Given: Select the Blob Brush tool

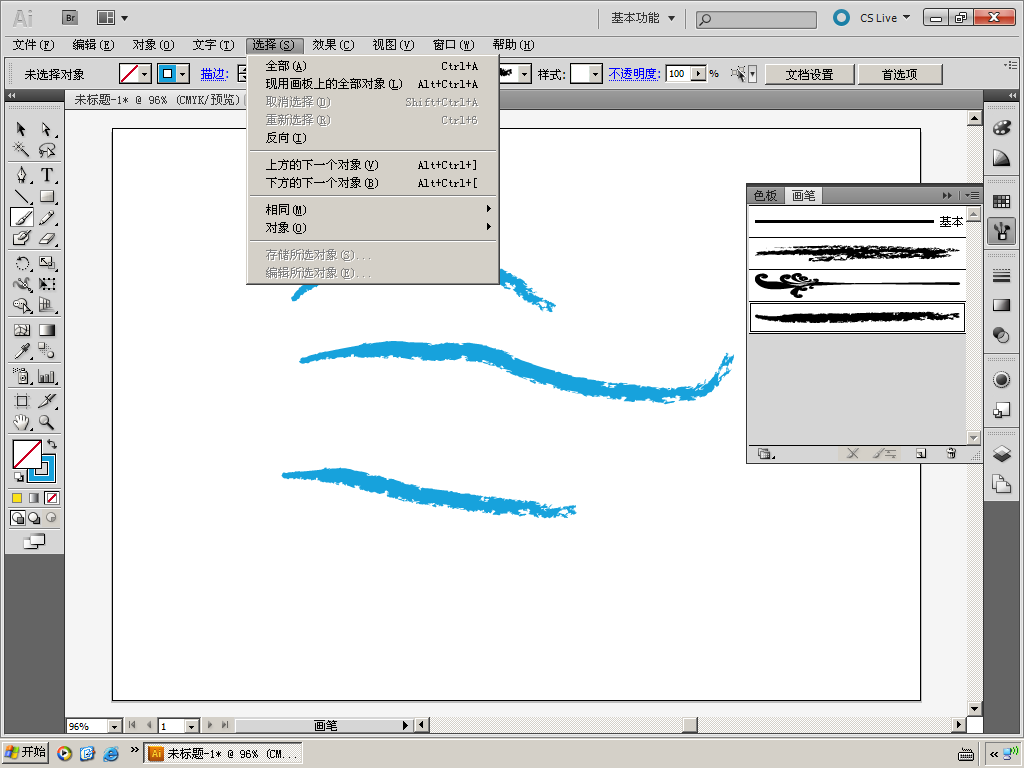Looking at the screenshot, I should pos(21,238).
